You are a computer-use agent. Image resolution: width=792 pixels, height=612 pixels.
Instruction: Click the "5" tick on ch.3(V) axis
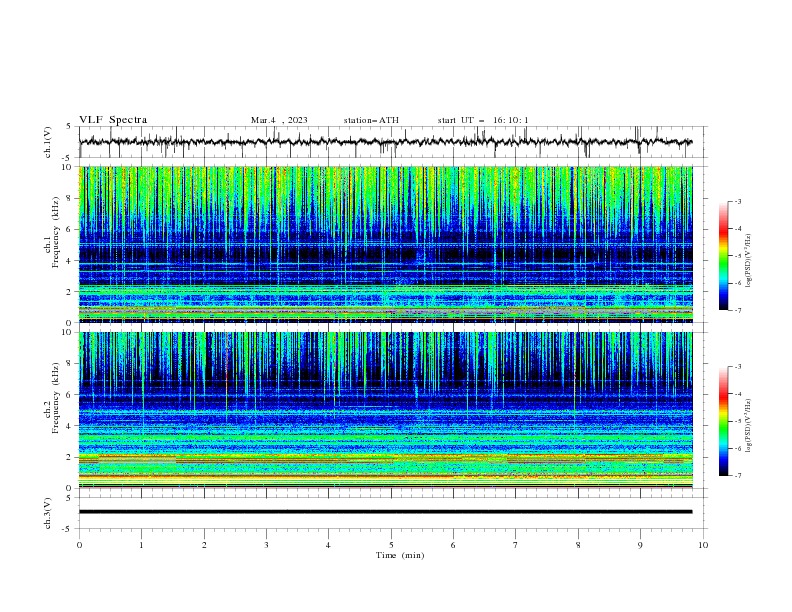(x=69, y=498)
